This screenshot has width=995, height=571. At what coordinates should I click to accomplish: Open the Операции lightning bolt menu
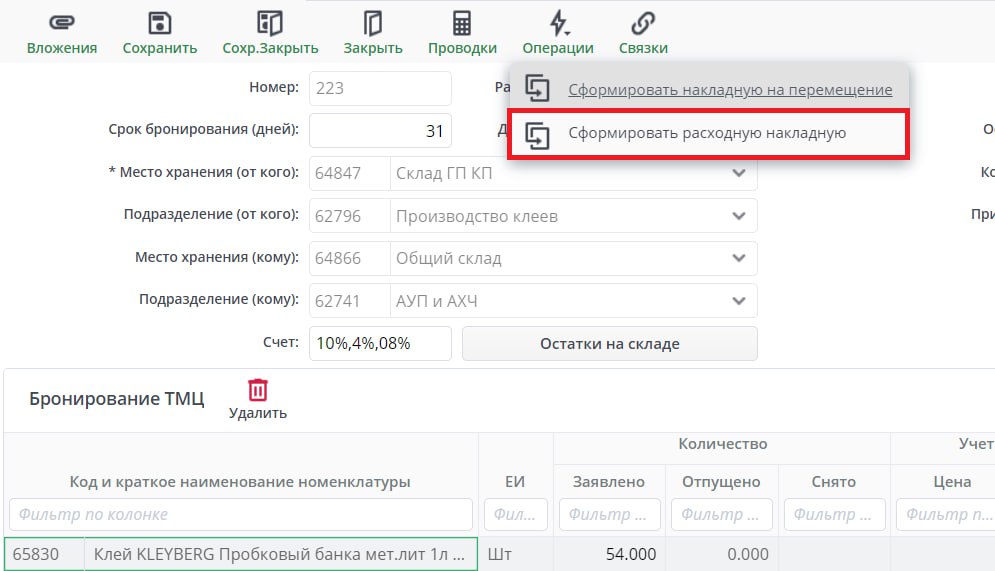[x=558, y=24]
